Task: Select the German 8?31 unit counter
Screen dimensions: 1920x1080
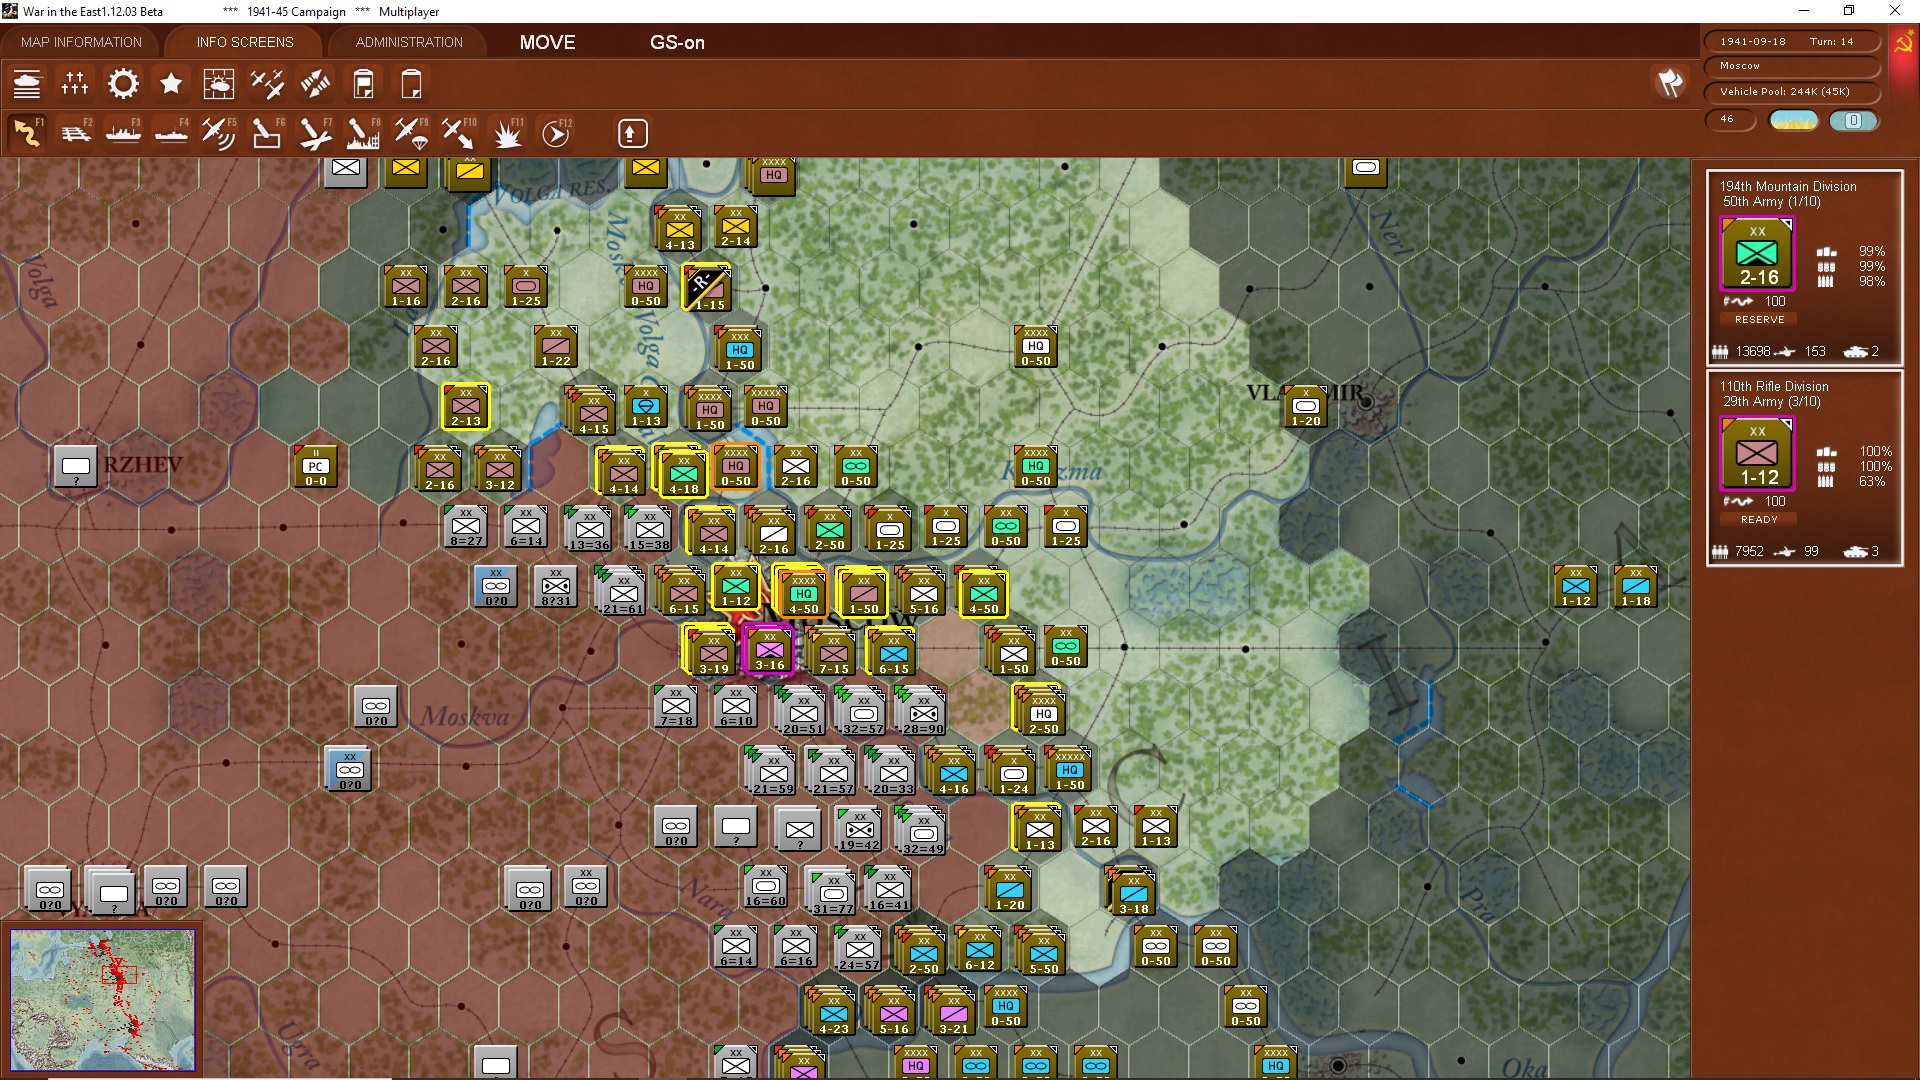Action: point(556,587)
